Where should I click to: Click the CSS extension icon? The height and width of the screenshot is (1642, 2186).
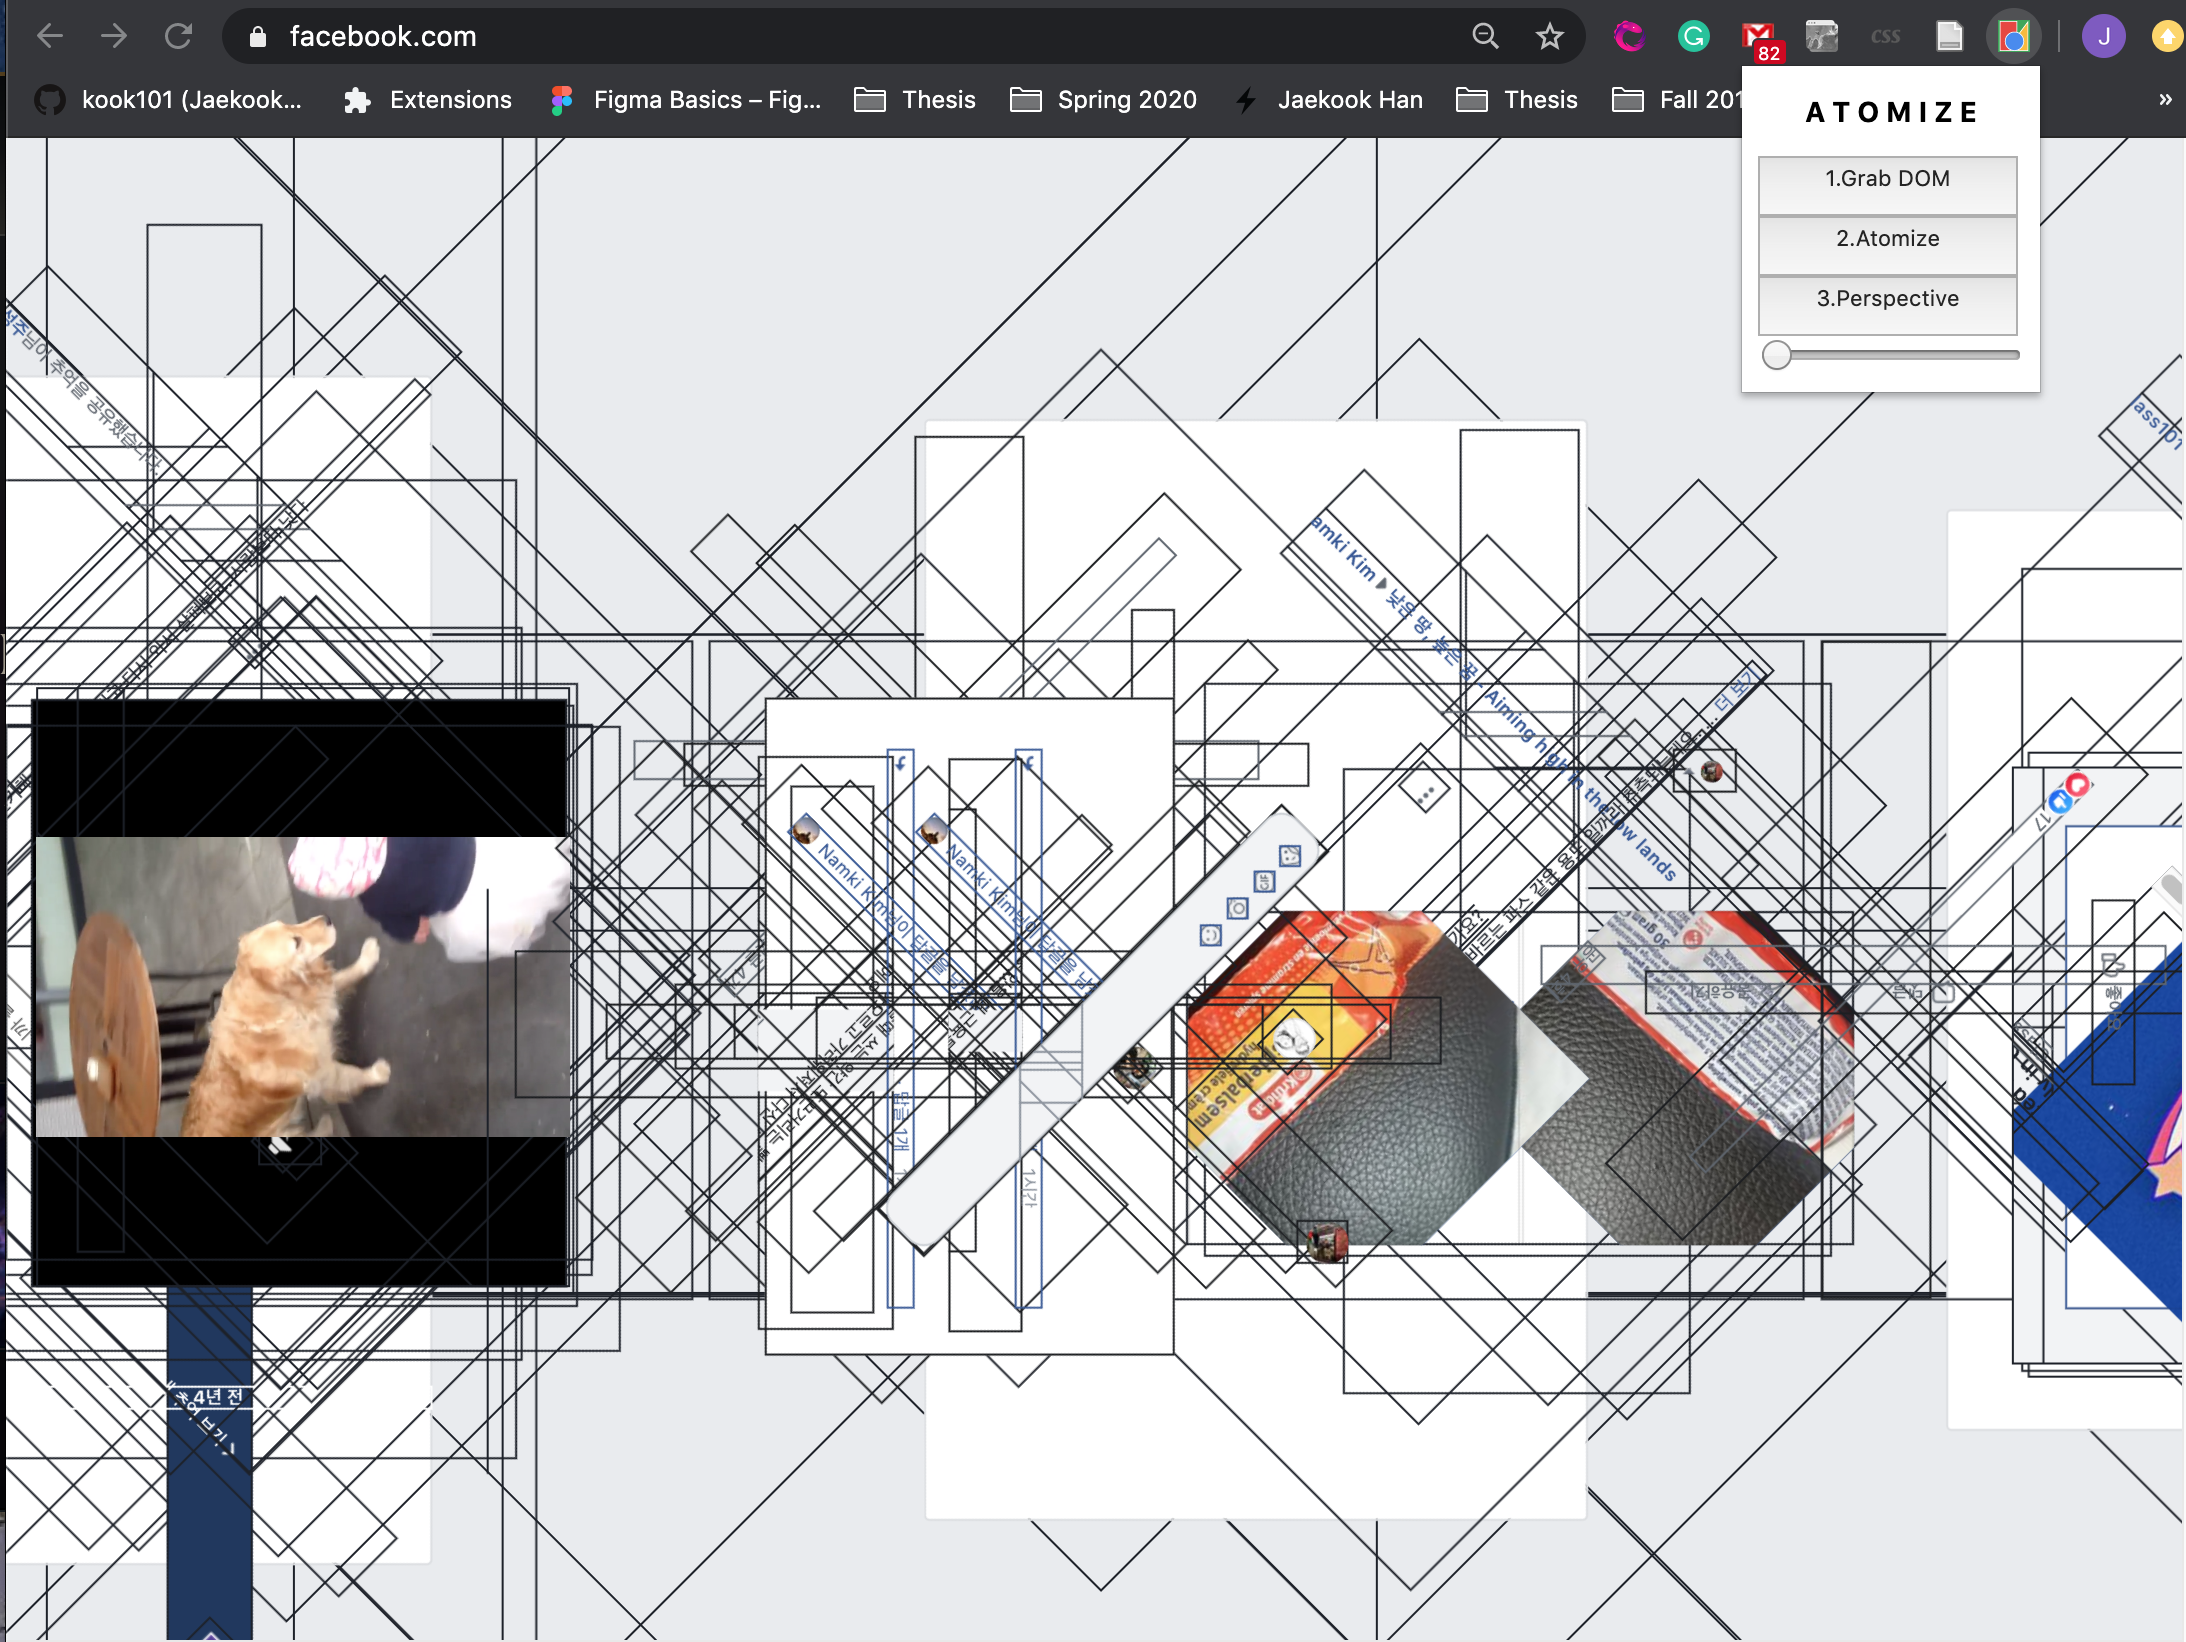(x=1885, y=37)
